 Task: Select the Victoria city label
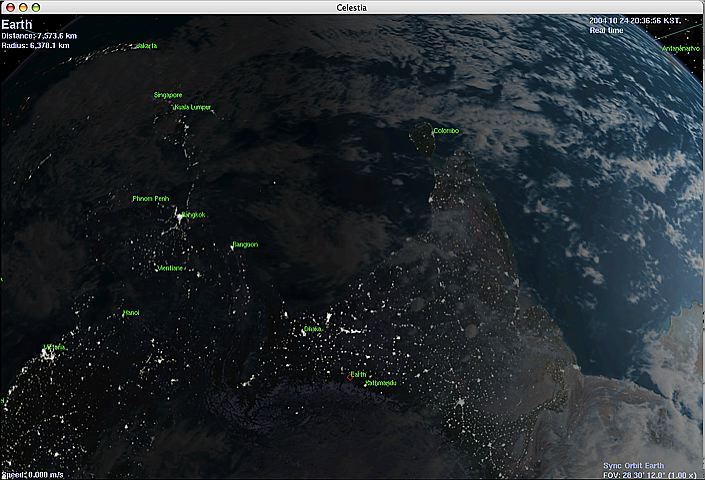click(x=55, y=347)
